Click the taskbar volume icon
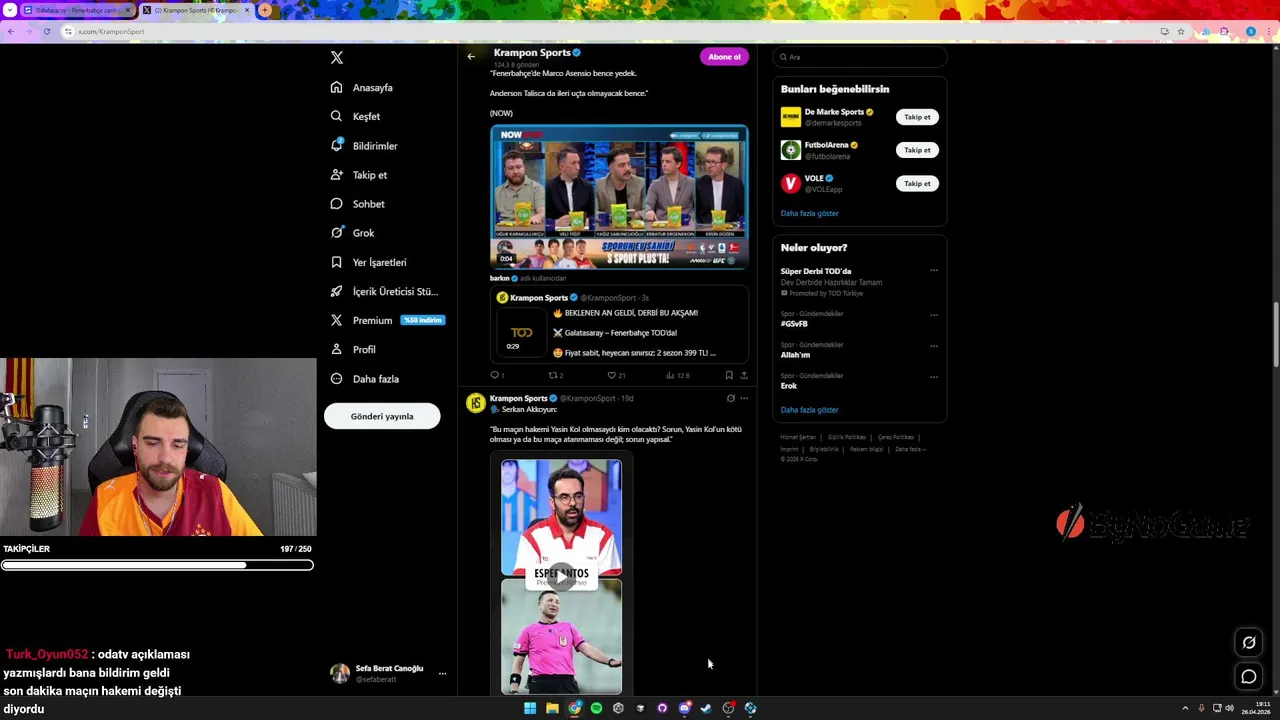The height and width of the screenshot is (720, 1280). [1229, 708]
